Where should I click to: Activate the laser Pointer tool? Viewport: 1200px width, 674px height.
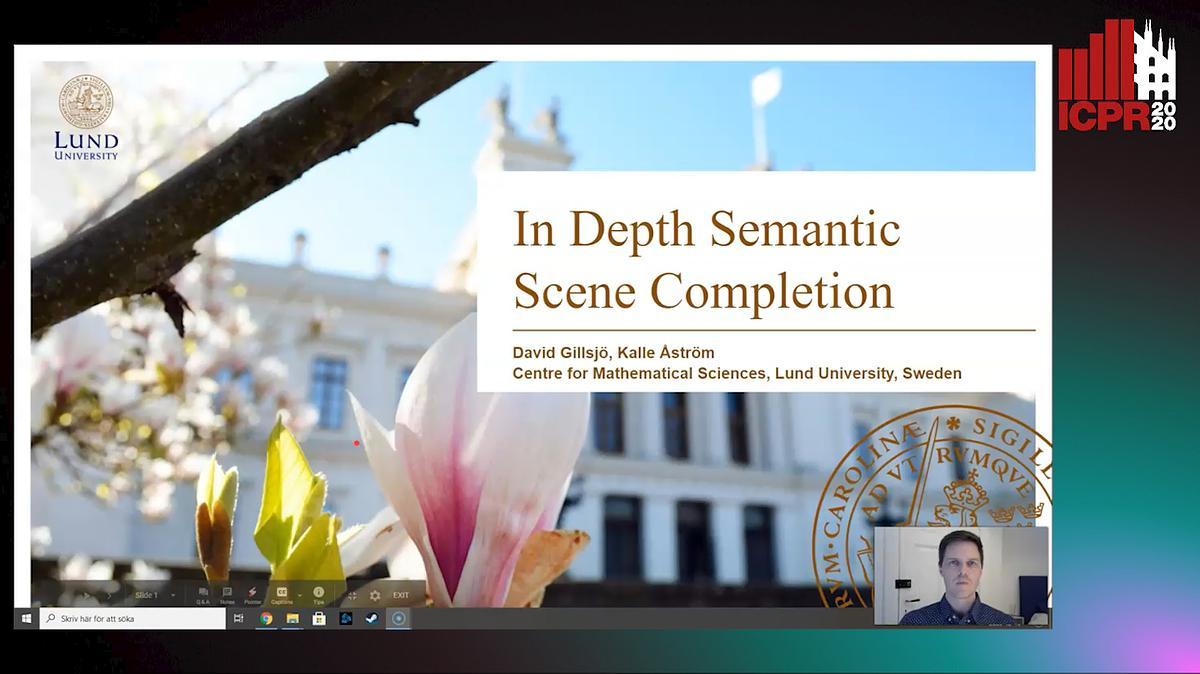point(253,595)
